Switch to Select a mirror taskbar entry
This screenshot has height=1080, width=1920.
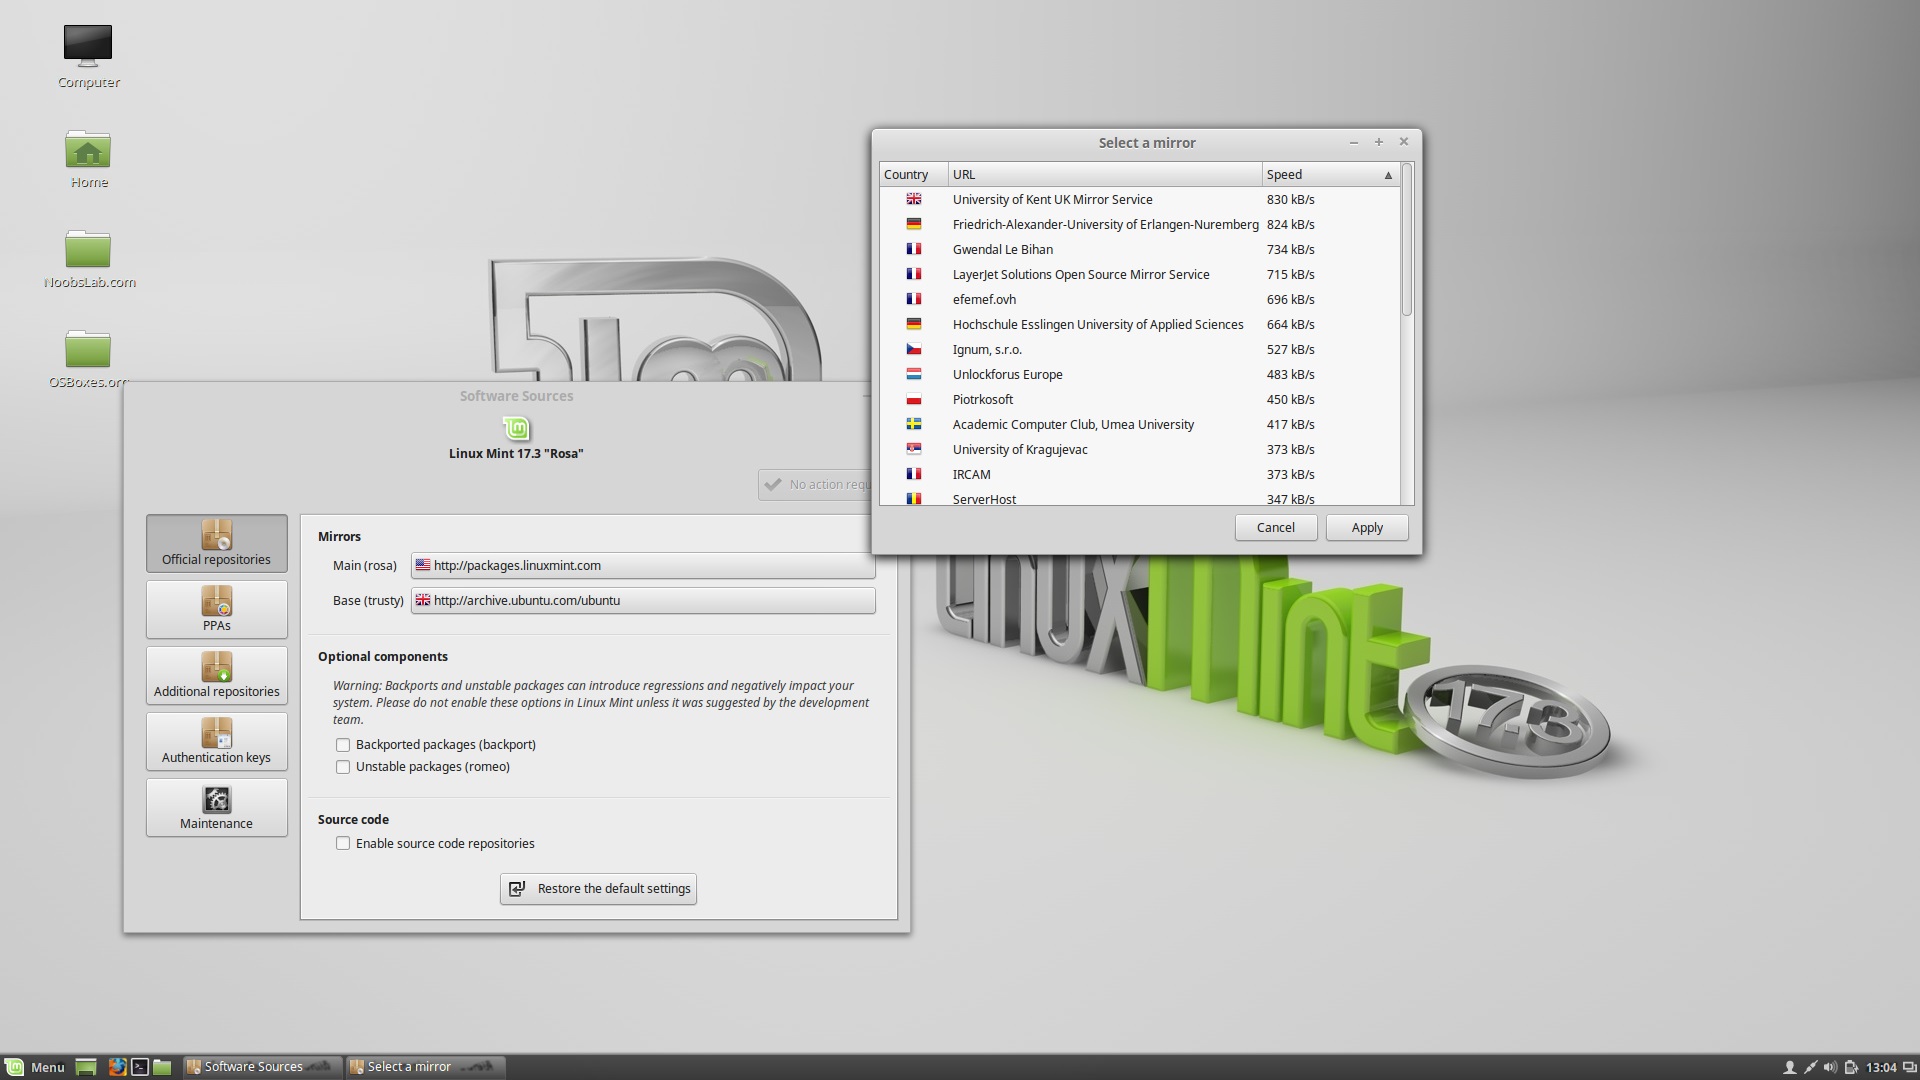click(425, 1067)
